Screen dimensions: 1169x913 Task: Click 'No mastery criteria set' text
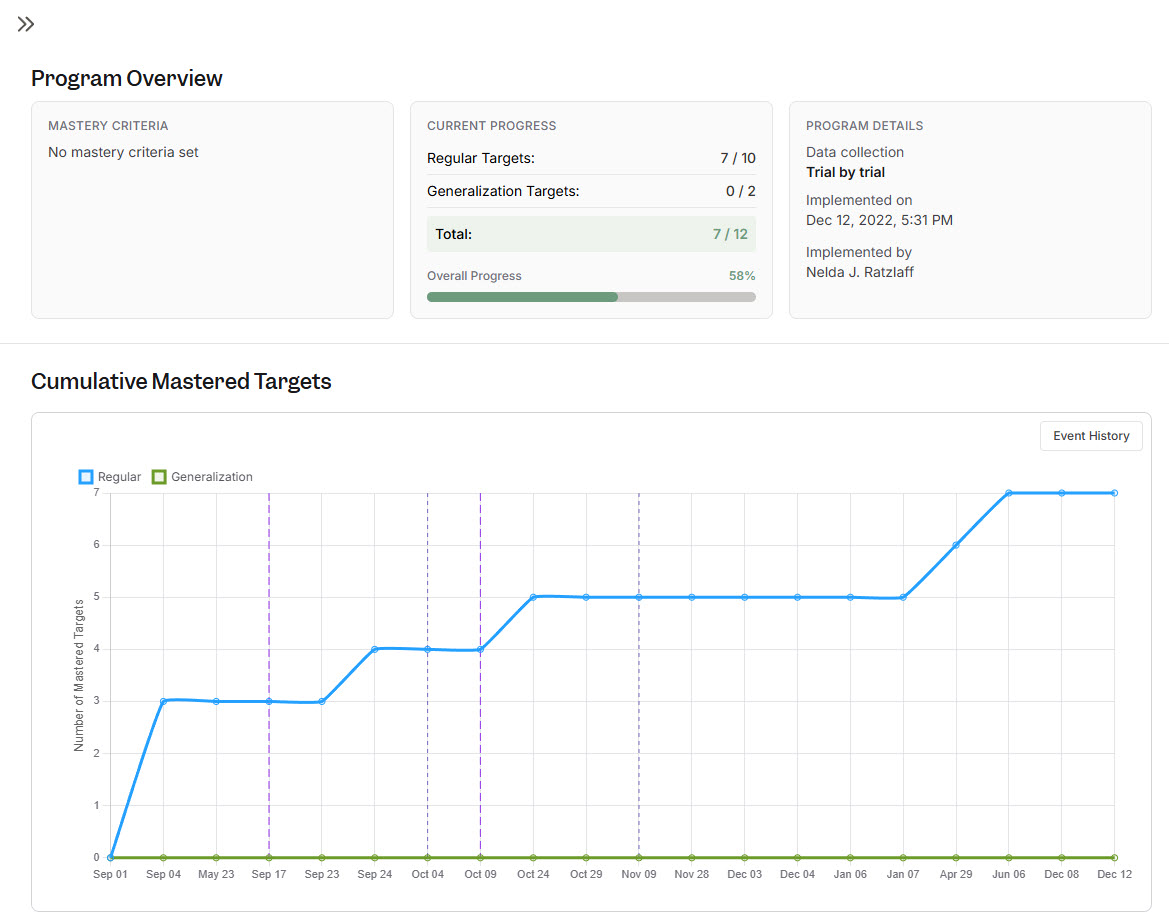pos(123,152)
